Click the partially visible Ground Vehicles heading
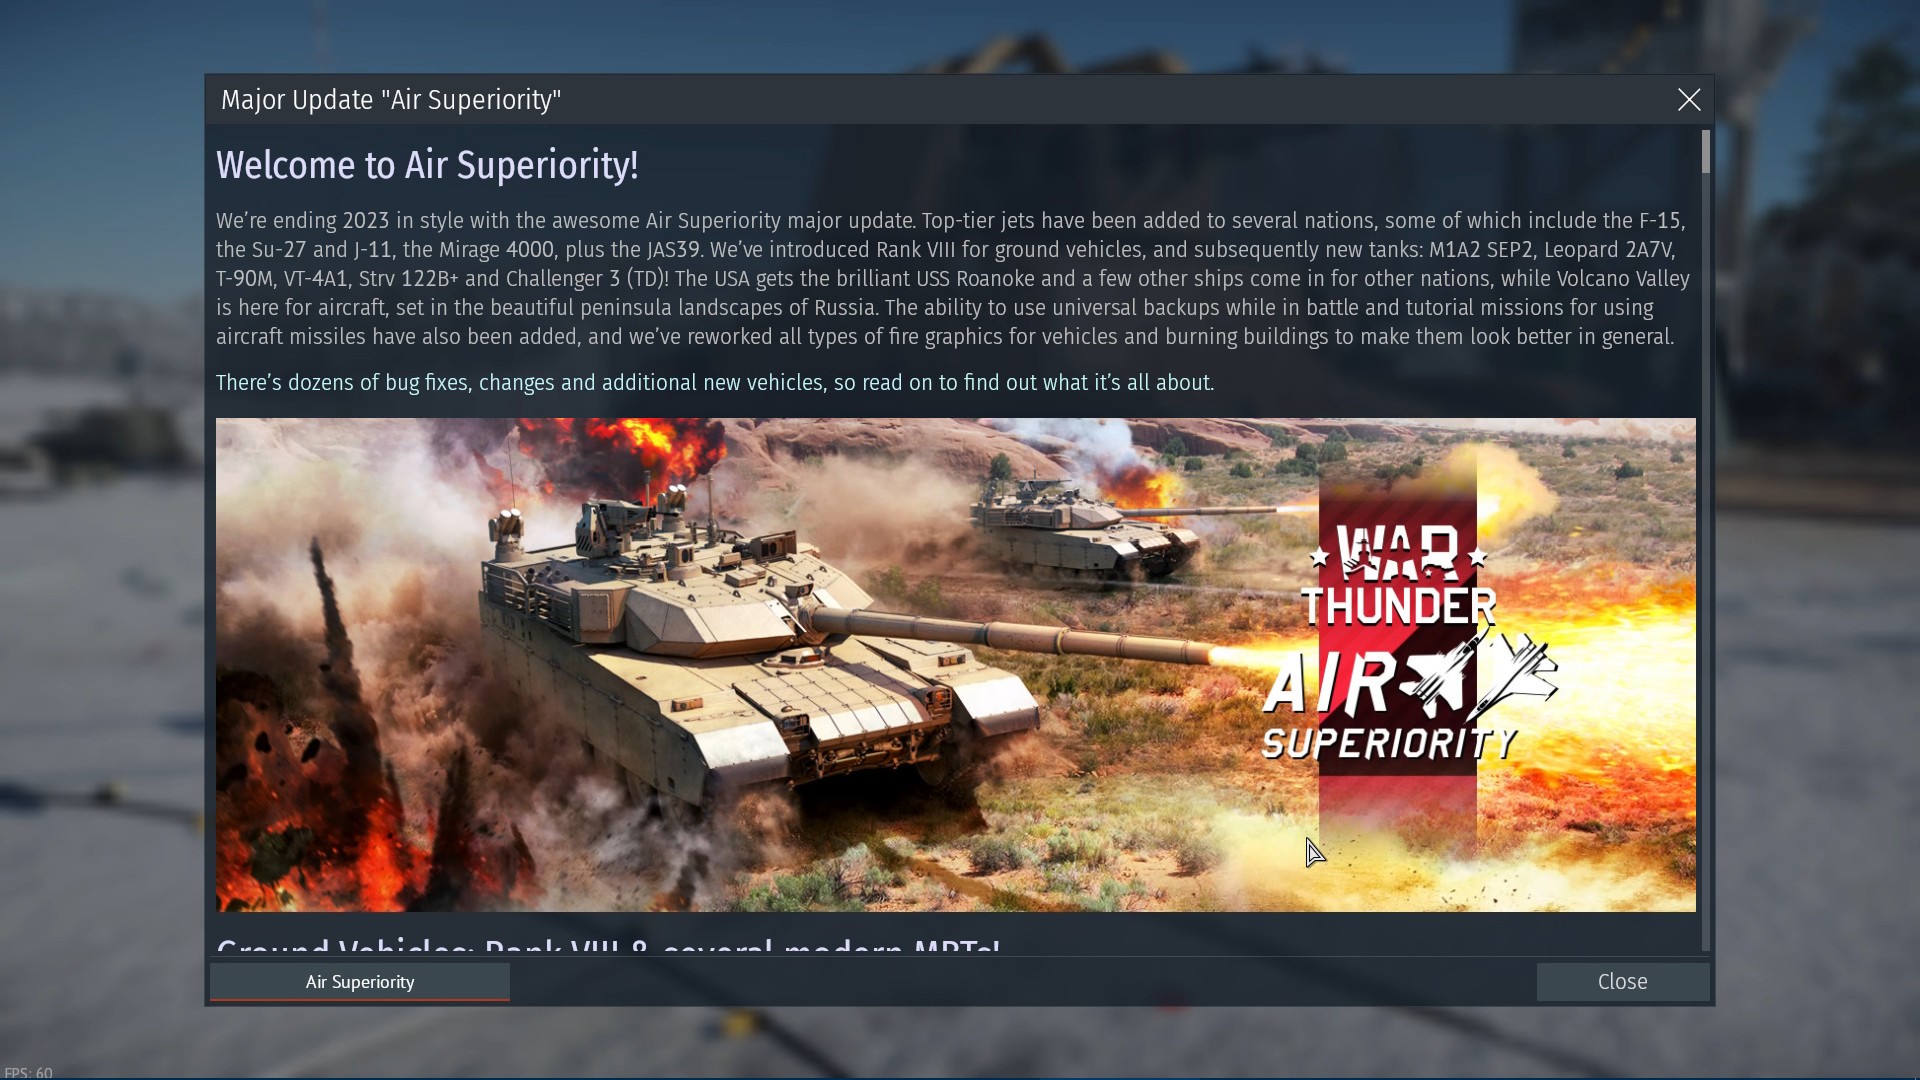The height and width of the screenshot is (1080, 1920). (x=608, y=945)
